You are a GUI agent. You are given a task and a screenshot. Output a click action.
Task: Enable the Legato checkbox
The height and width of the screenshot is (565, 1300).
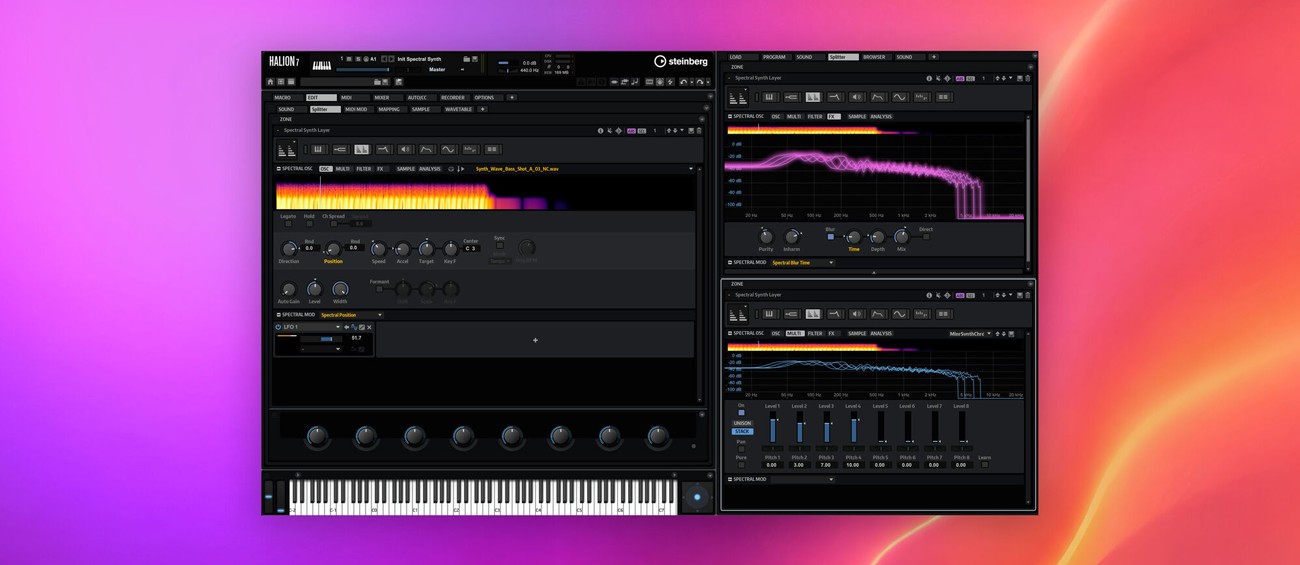(288, 224)
